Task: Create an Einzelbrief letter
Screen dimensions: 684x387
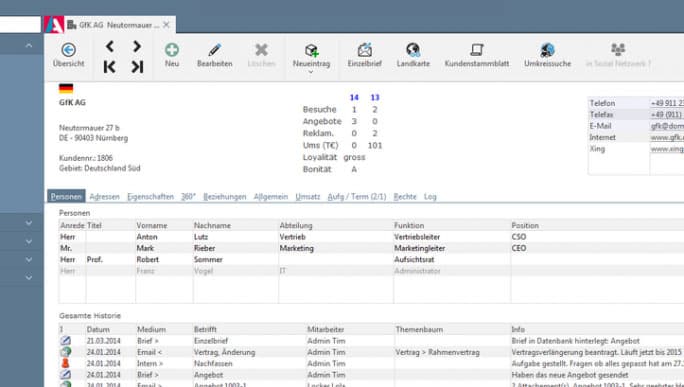Action: [x=365, y=55]
